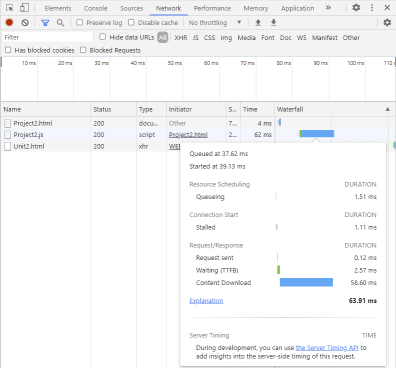Check Blocked Requests option
This screenshot has height=368, width=396.
click(x=83, y=50)
